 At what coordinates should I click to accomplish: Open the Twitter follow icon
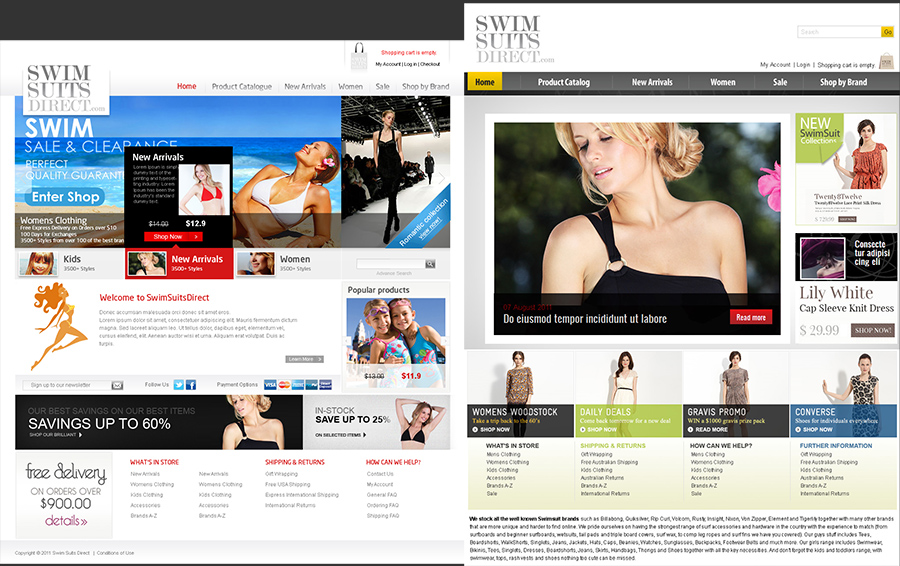pos(179,385)
